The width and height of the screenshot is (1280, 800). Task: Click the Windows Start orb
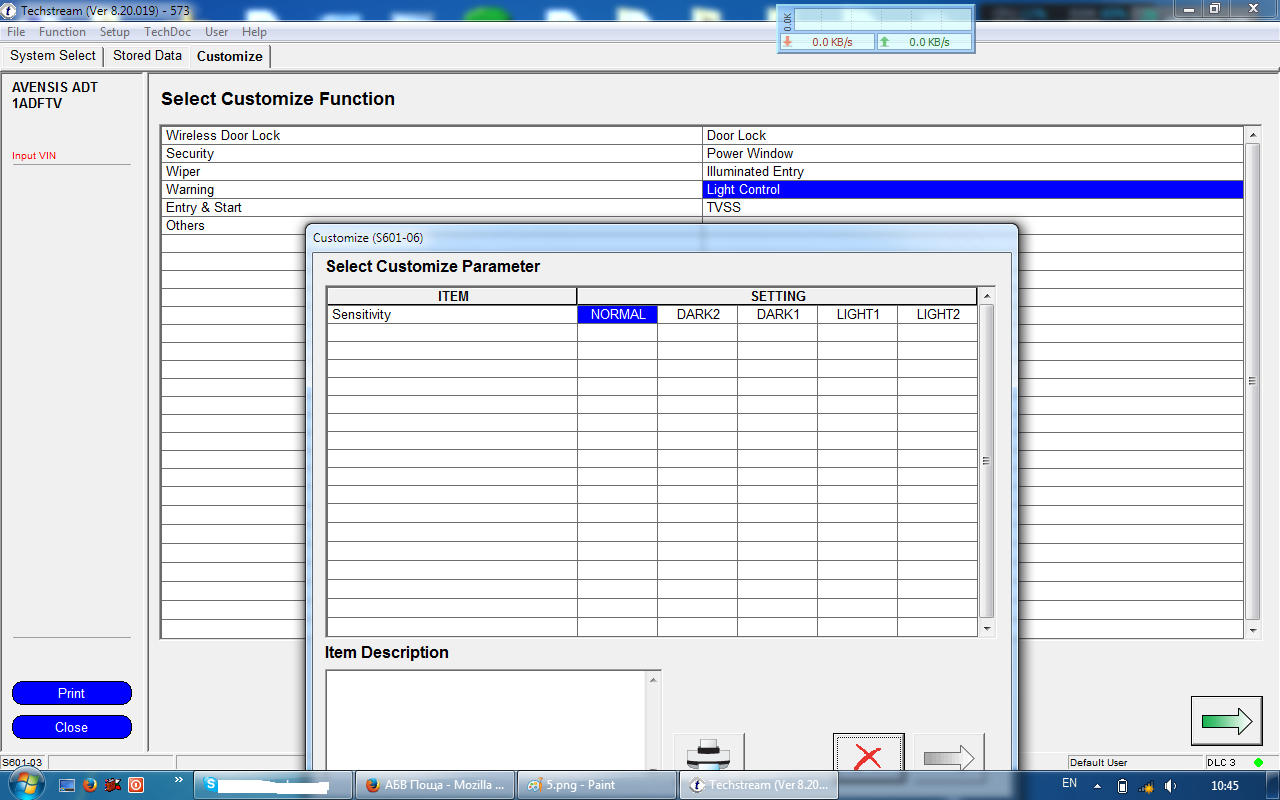click(27, 784)
